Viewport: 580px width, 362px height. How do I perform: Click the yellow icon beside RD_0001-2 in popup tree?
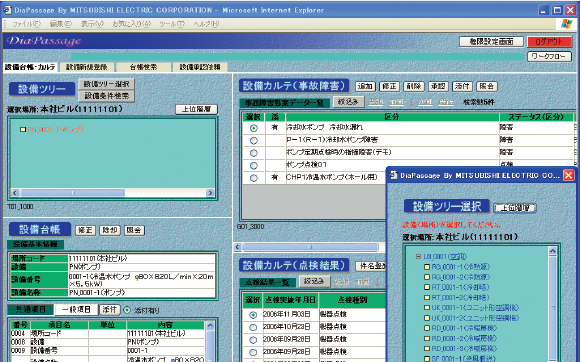coord(427,338)
